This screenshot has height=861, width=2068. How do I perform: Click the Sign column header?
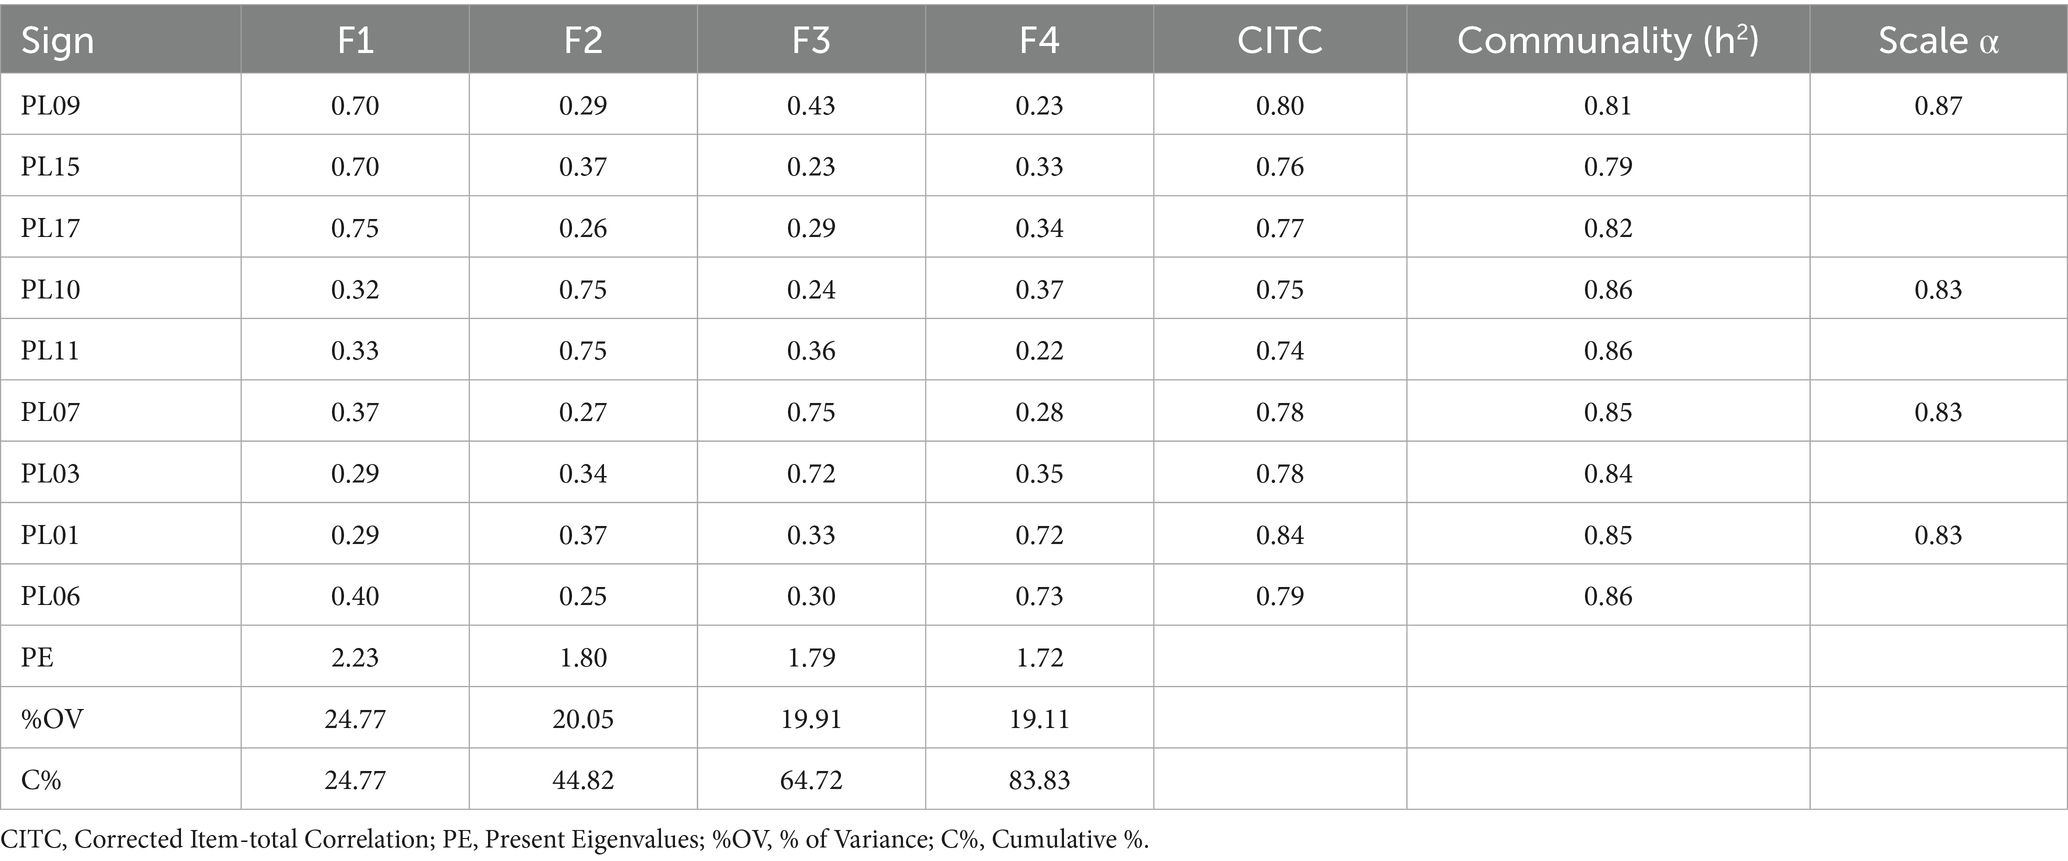[58, 40]
